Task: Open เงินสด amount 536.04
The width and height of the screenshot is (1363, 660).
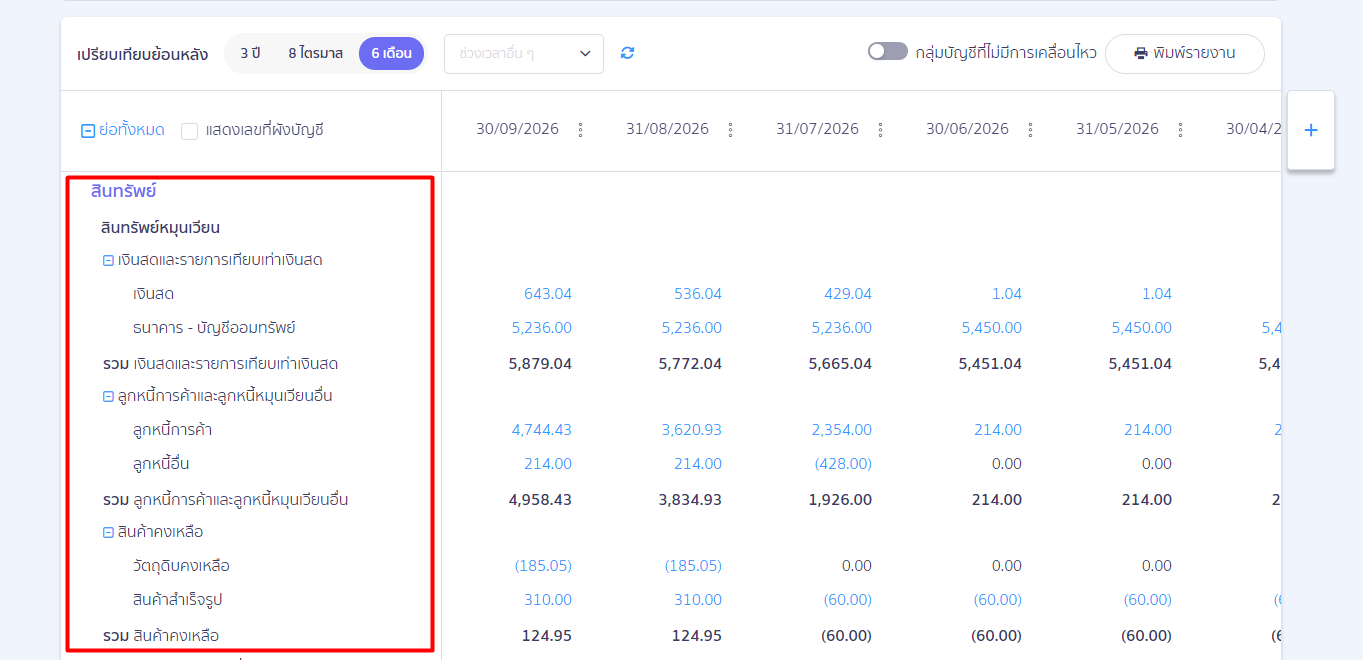Action: click(698, 294)
